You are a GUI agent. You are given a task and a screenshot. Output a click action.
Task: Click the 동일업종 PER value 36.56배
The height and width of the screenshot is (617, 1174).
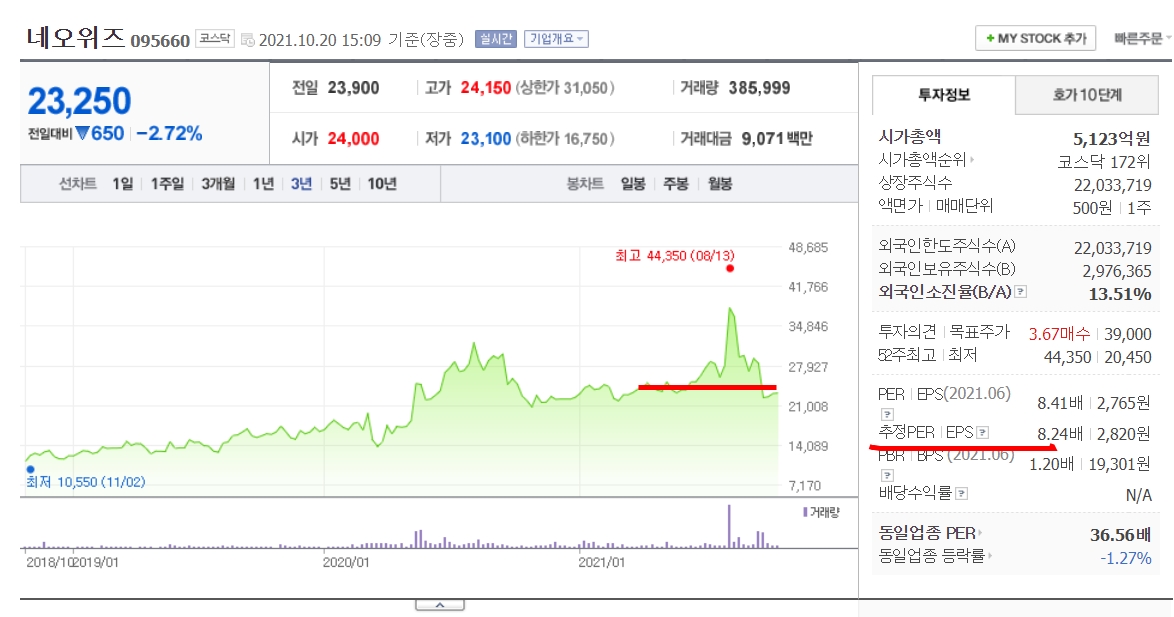pos(1120,535)
